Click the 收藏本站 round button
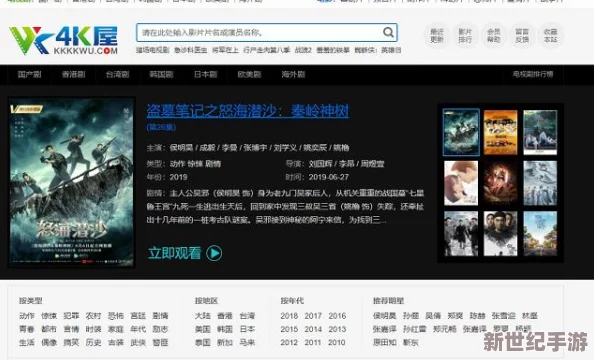This screenshot has width=594, height=360. (x=550, y=35)
